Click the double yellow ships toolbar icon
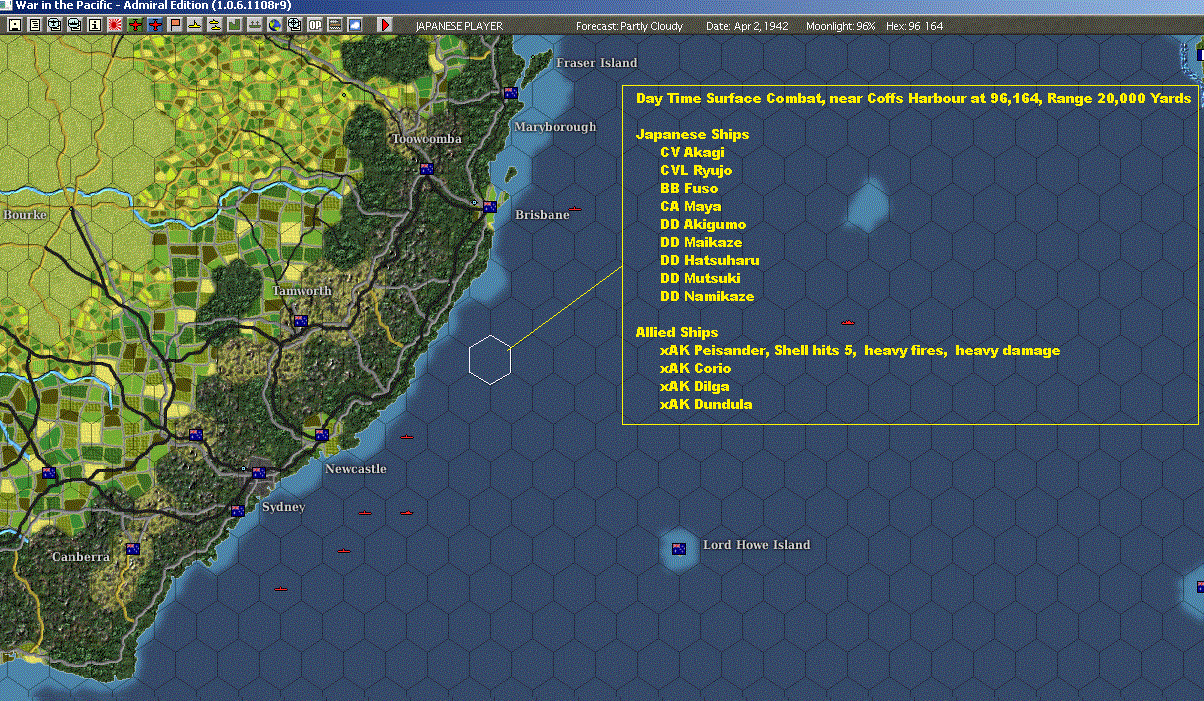1204x701 pixels. (x=215, y=24)
